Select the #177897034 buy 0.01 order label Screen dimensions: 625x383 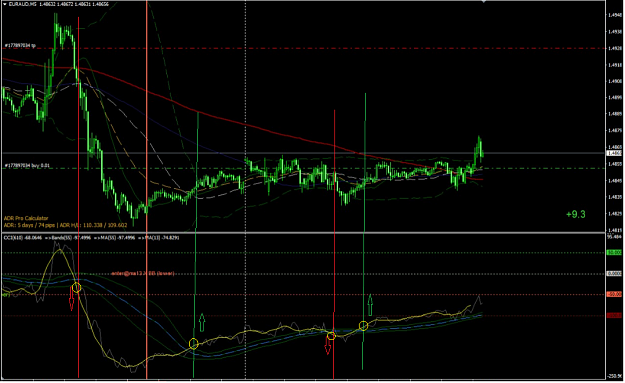pyautogui.click(x=27, y=165)
